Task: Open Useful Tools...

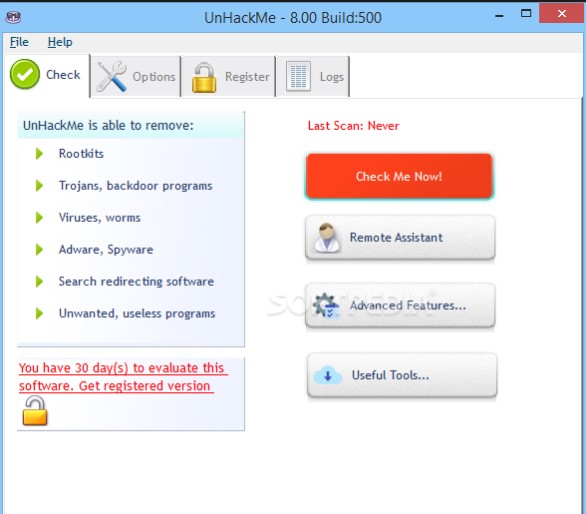Action: (x=402, y=375)
